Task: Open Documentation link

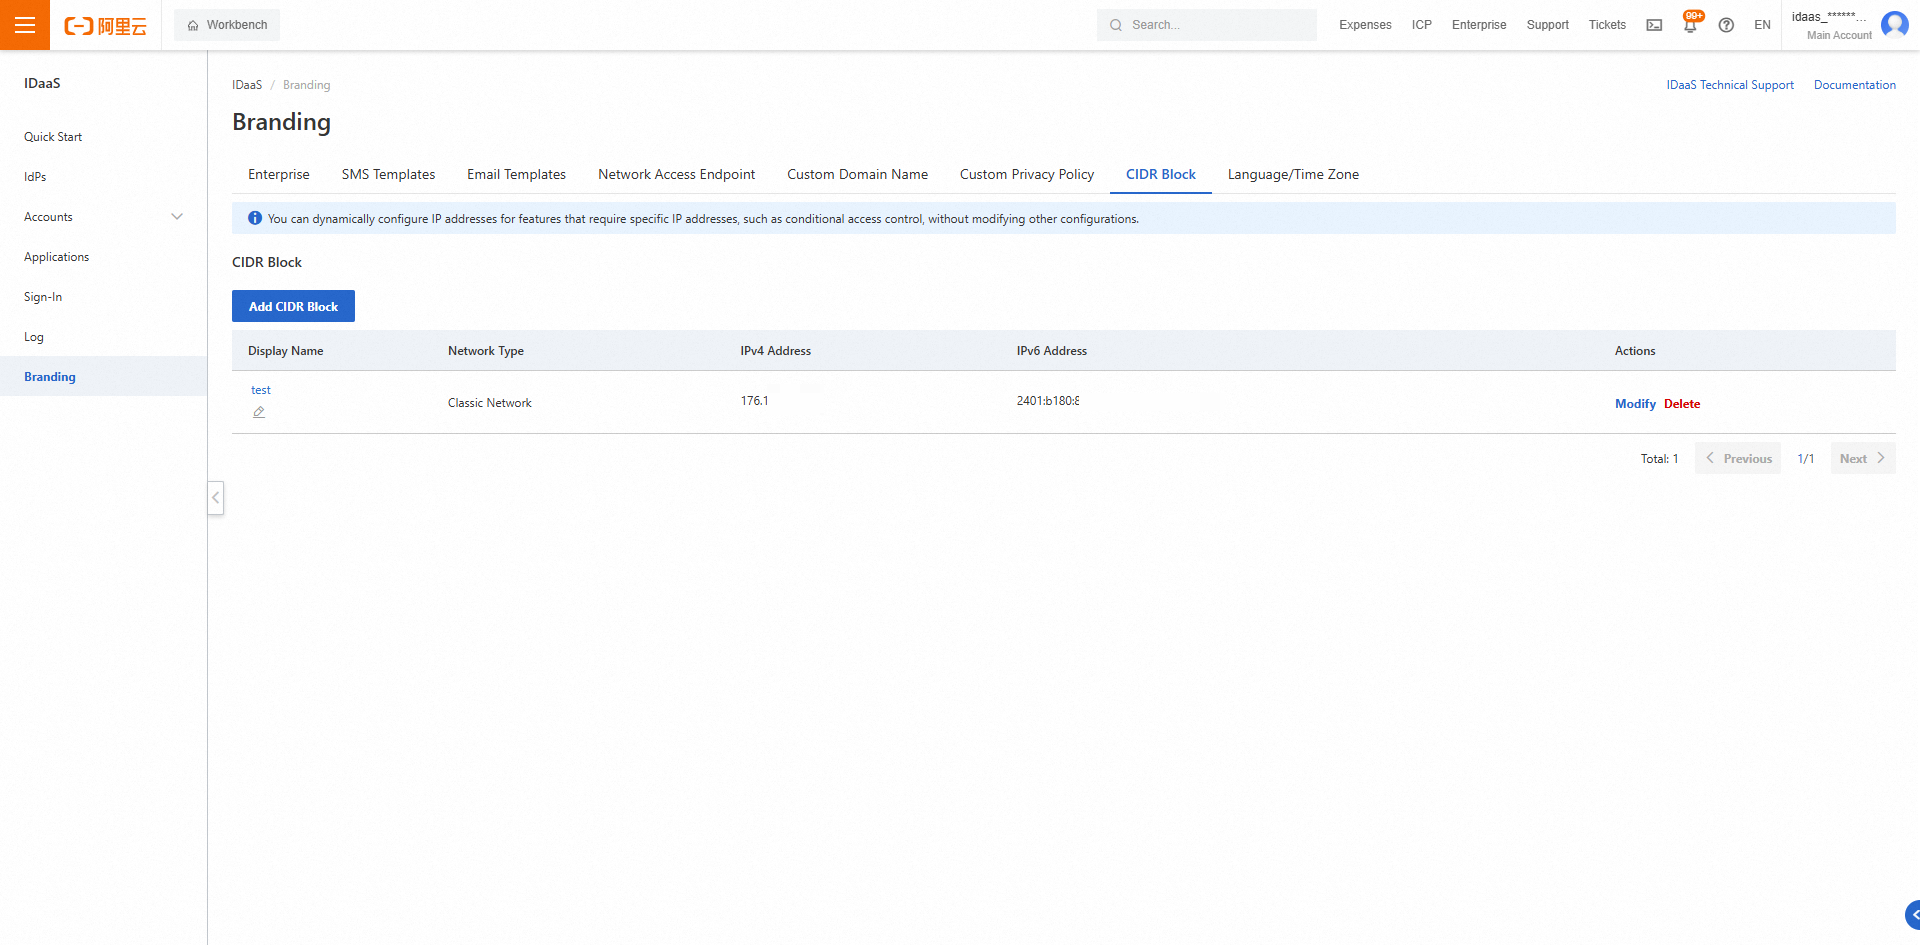Action: click(x=1855, y=85)
